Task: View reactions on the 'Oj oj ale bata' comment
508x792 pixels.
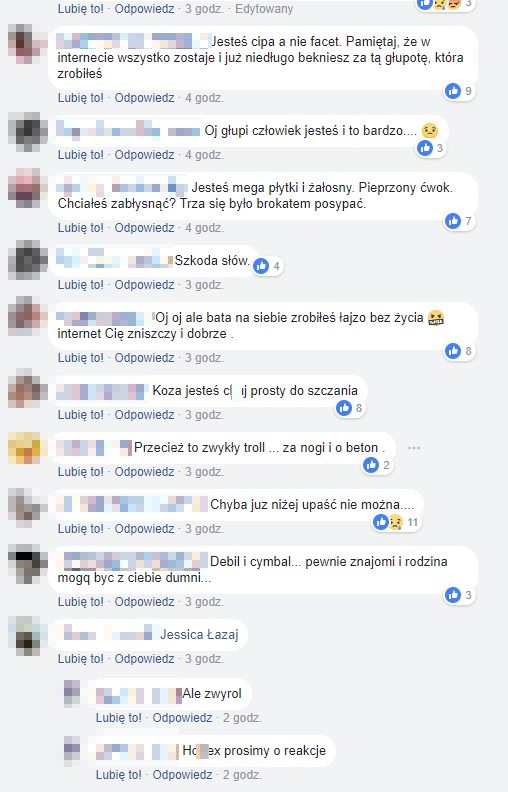Action: coord(459,351)
